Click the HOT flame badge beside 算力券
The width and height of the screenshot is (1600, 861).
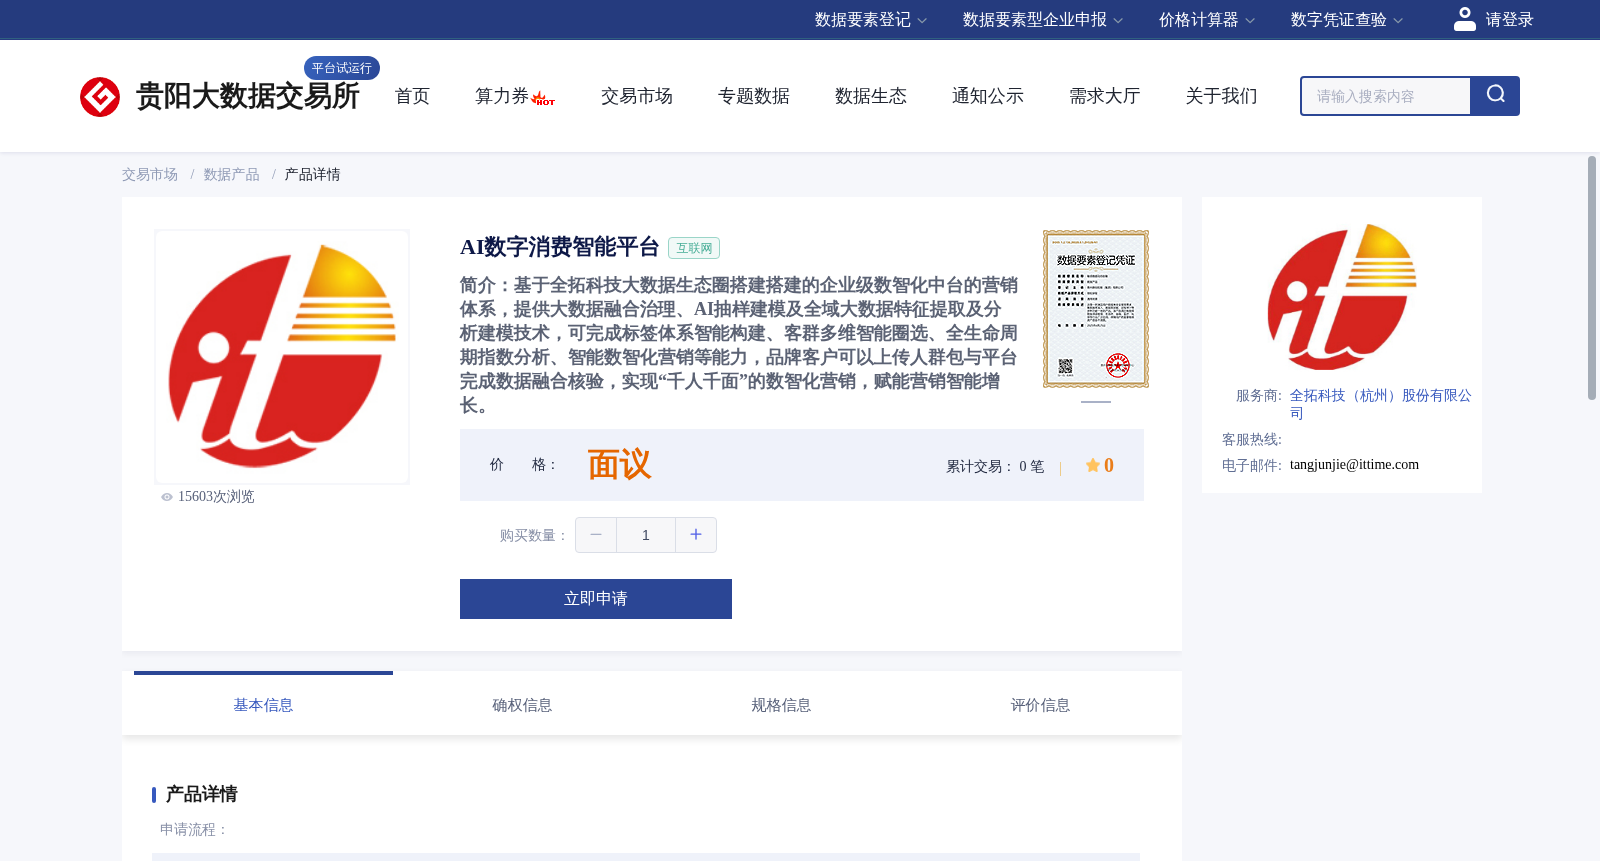point(543,99)
